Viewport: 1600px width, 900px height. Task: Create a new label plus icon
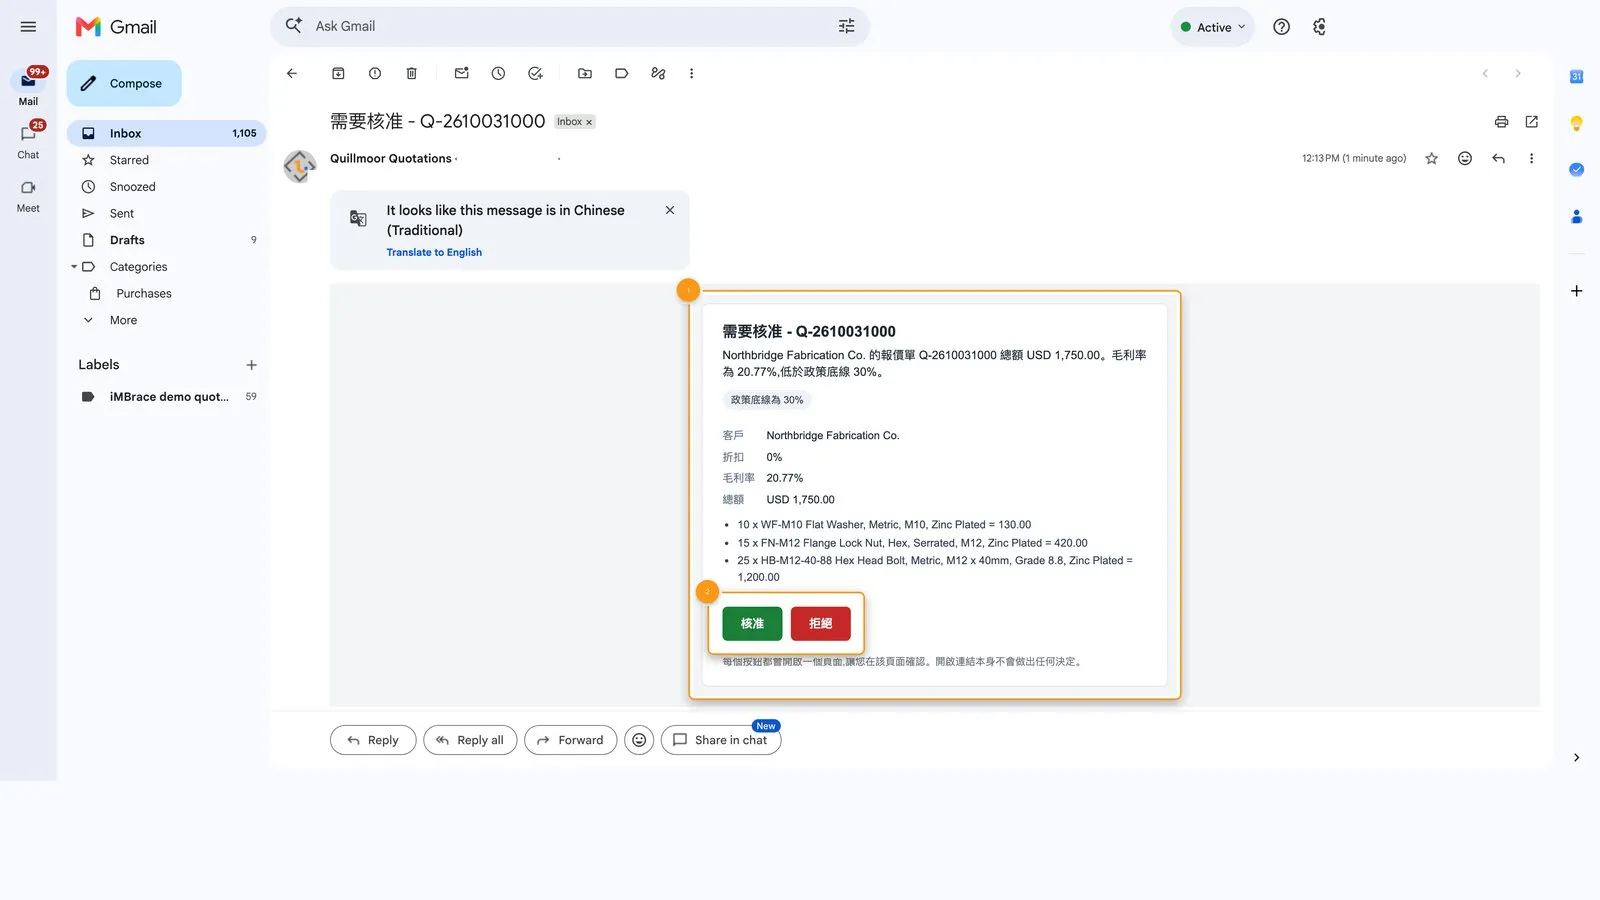point(251,365)
